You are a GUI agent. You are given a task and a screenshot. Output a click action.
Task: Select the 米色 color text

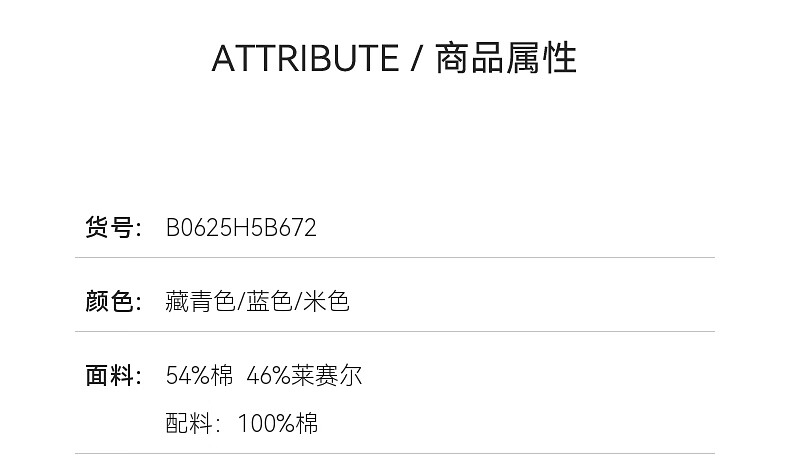coord(326,302)
